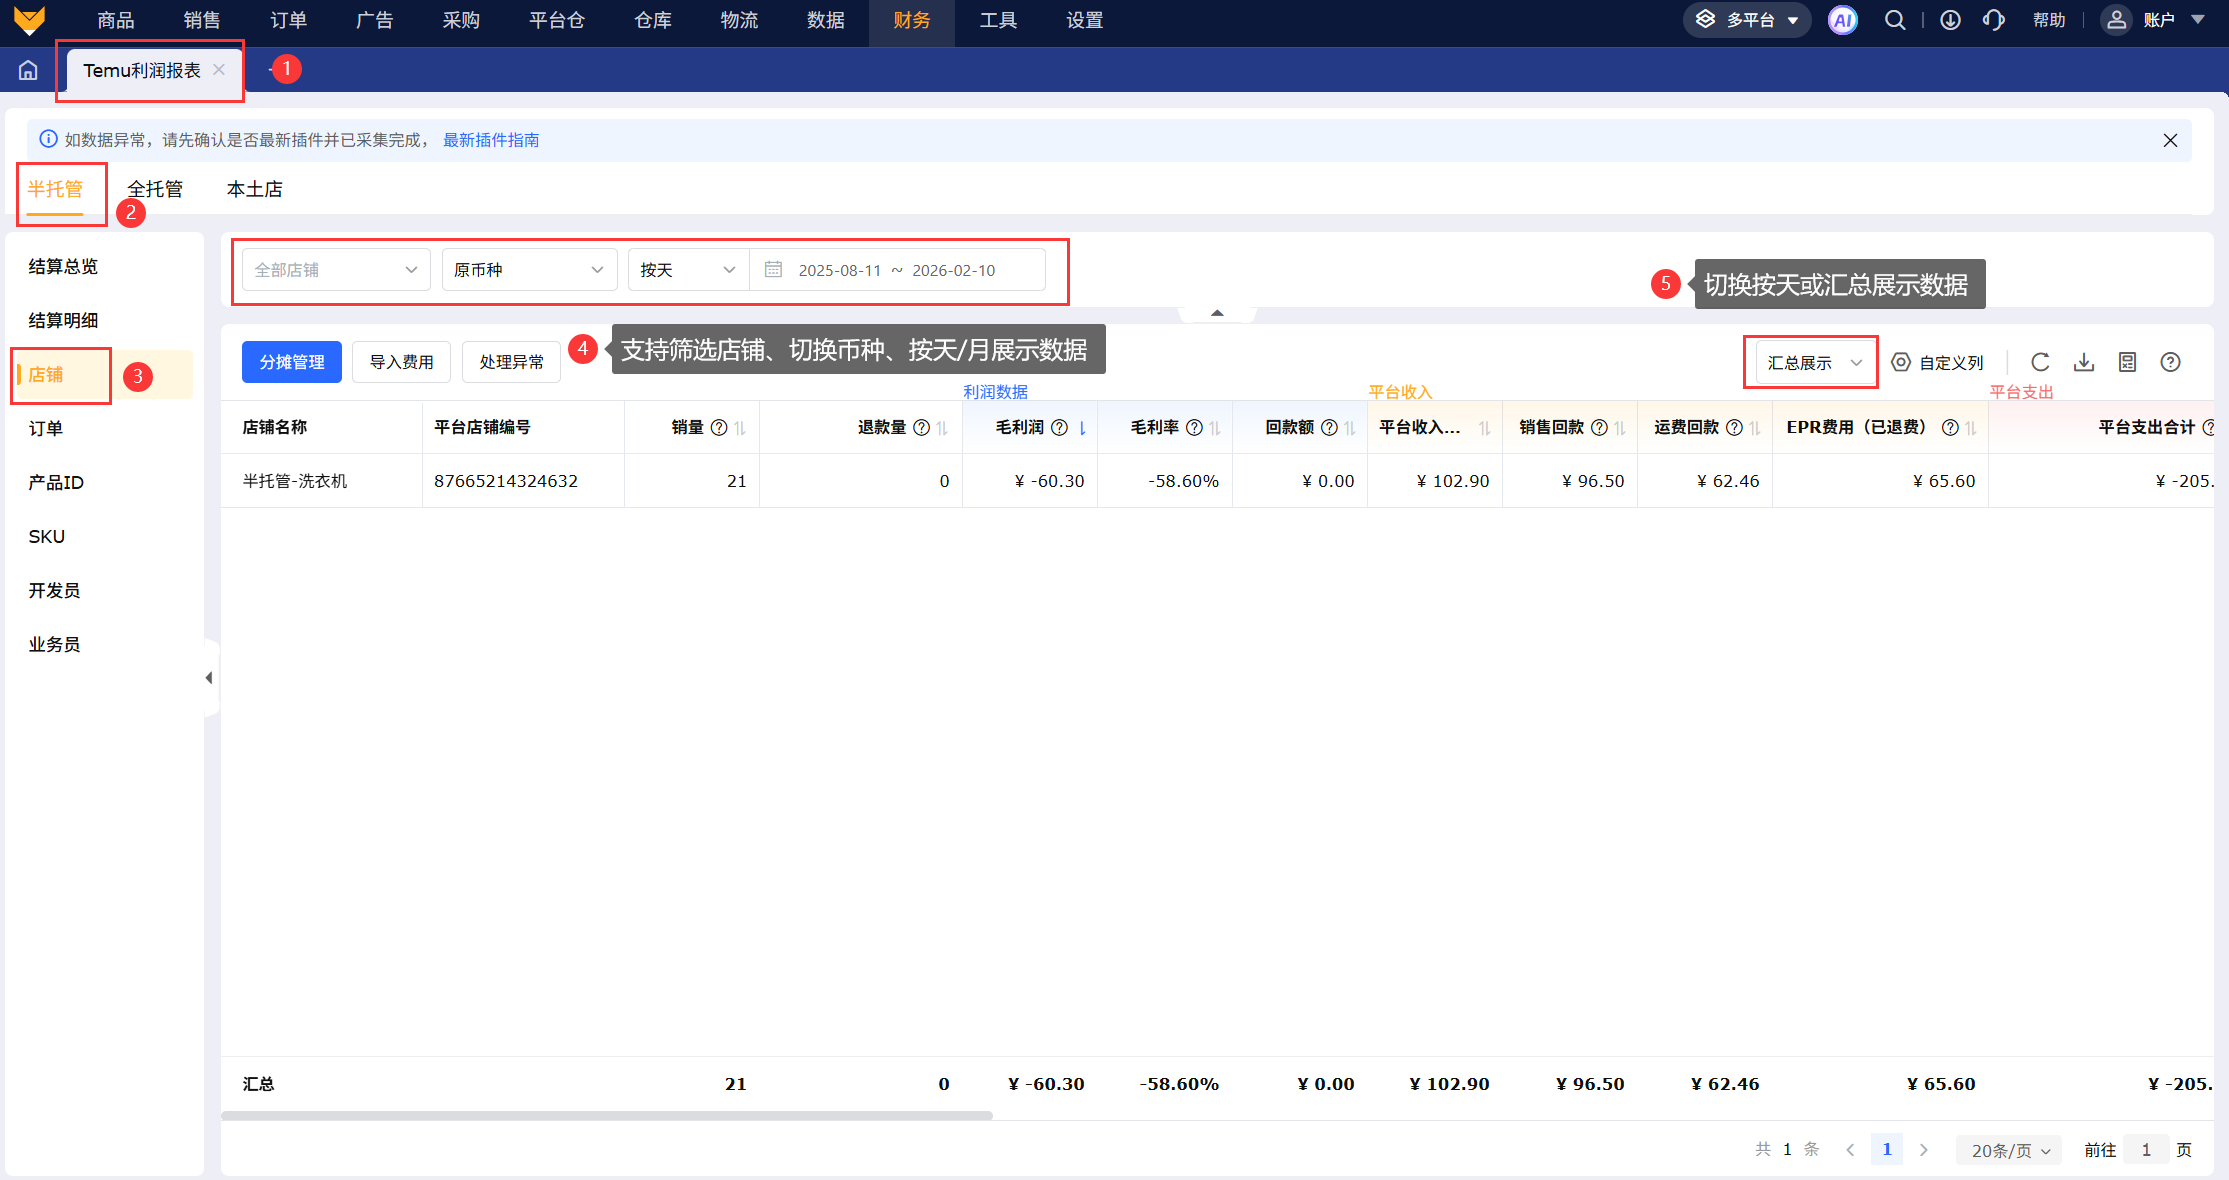
Task: Click the home icon tab
Action: tap(28, 70)
